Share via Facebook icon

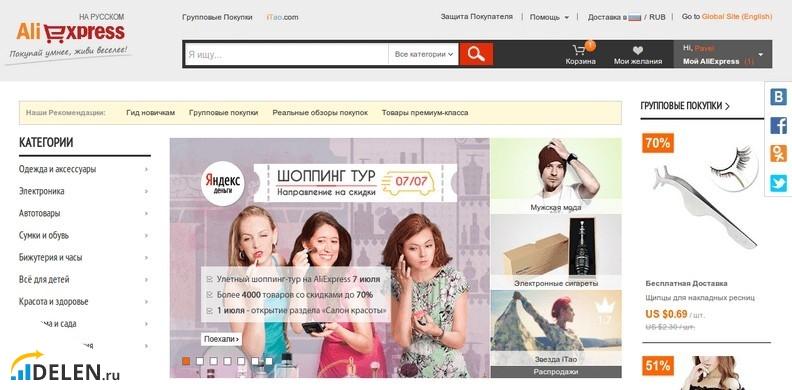click(778, 125)
